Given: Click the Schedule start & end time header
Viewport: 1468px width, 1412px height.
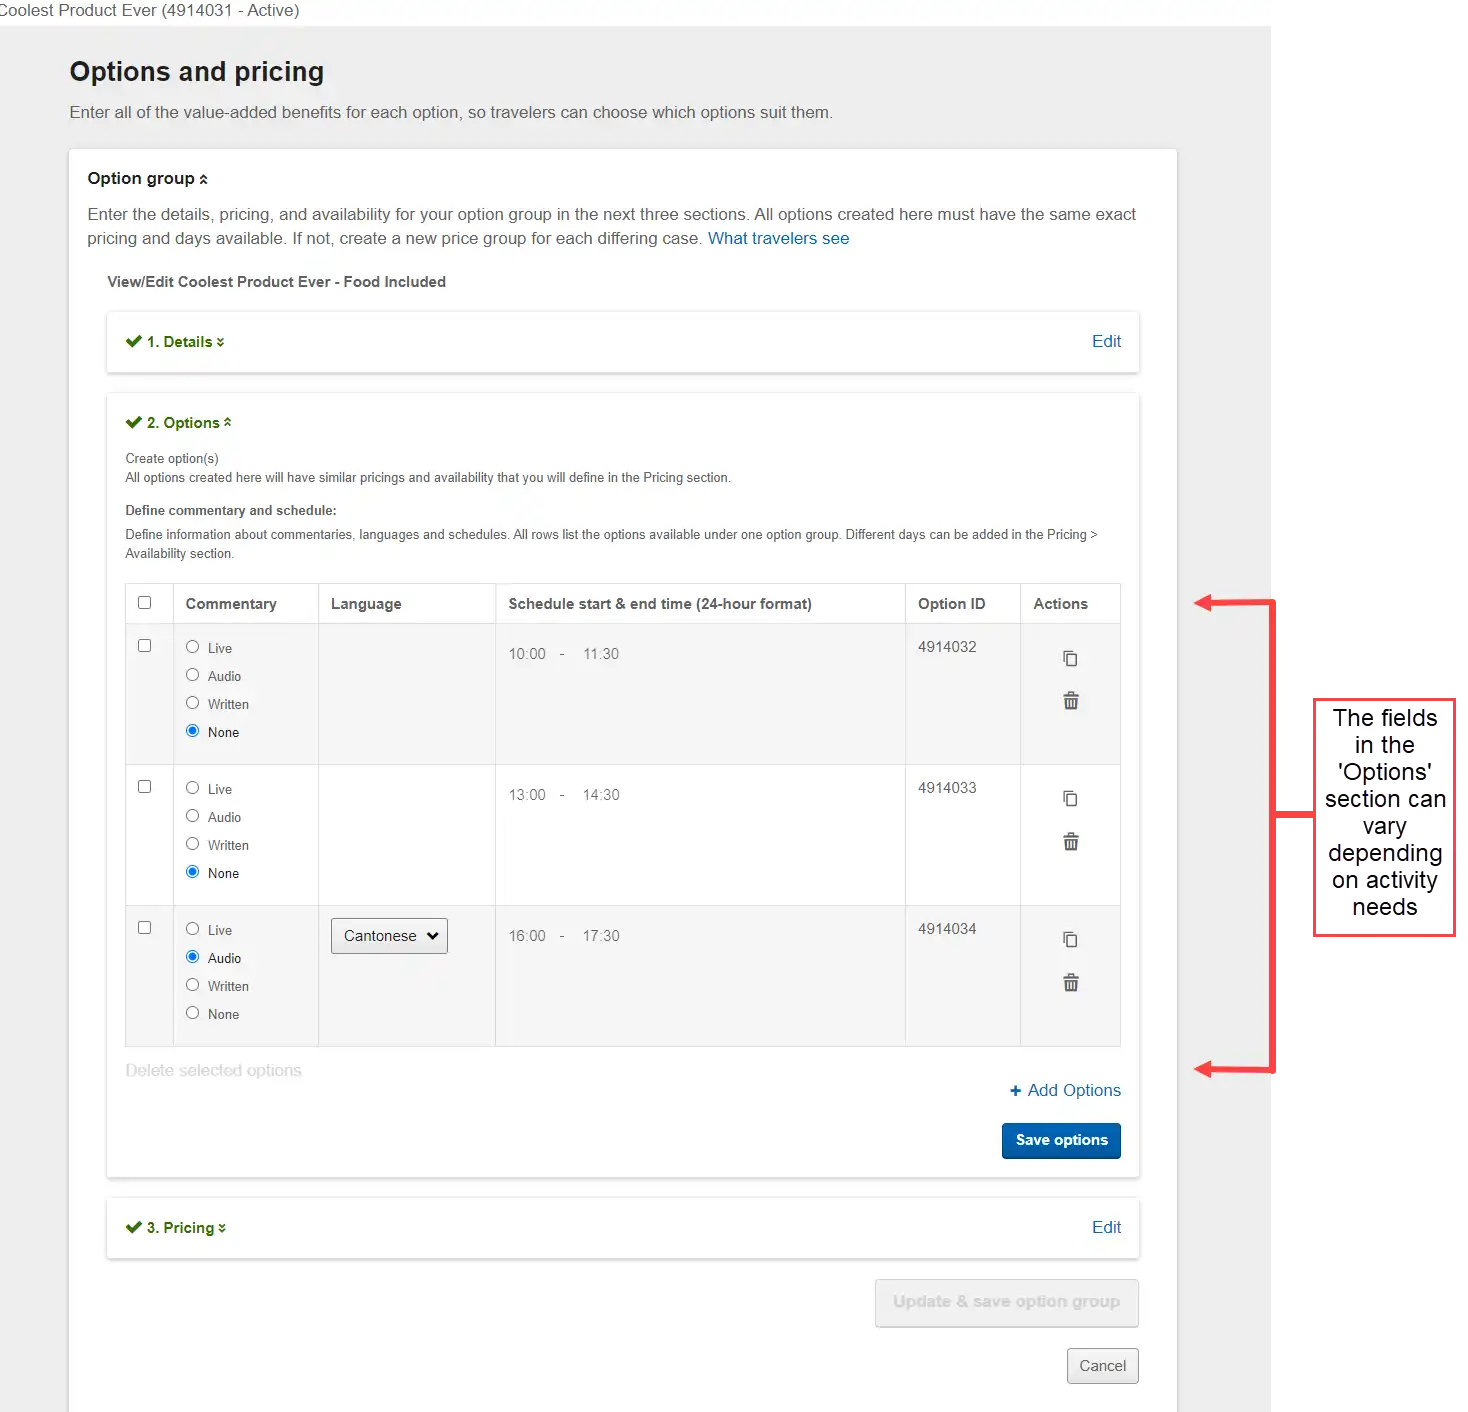Looking at the screenshot, I should pyautogui.click(x=660, y=604).
